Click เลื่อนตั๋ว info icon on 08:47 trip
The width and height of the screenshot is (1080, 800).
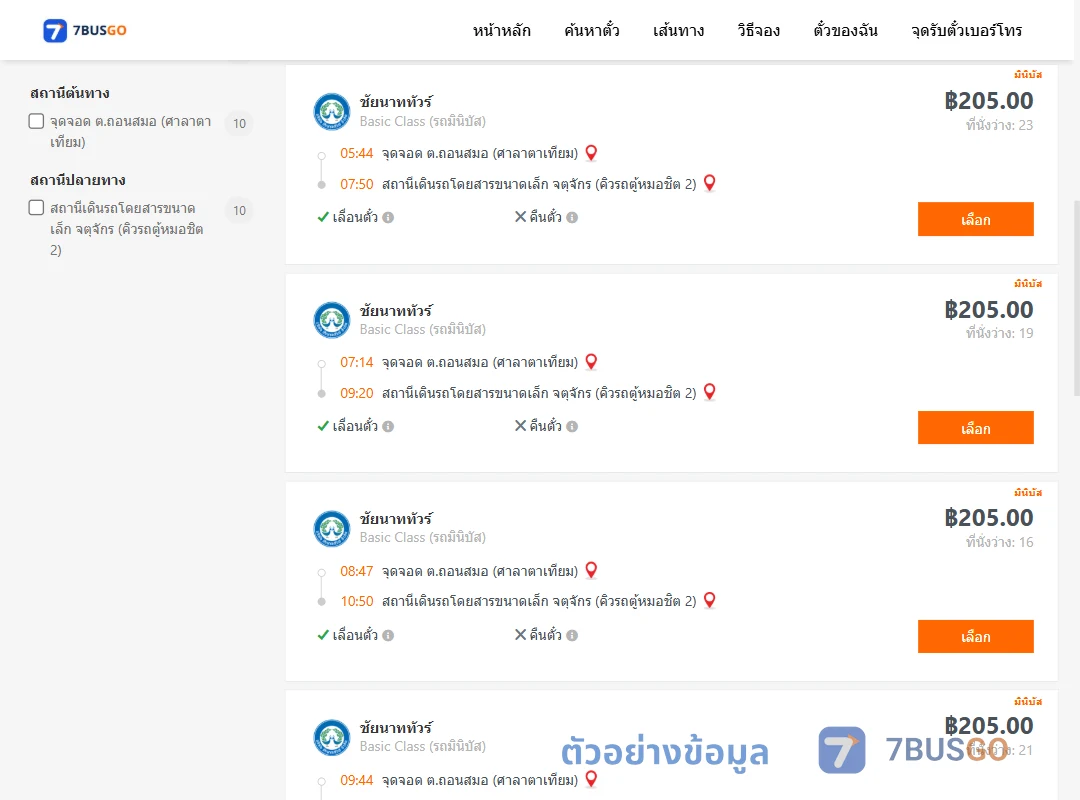(x=388, y=635)
